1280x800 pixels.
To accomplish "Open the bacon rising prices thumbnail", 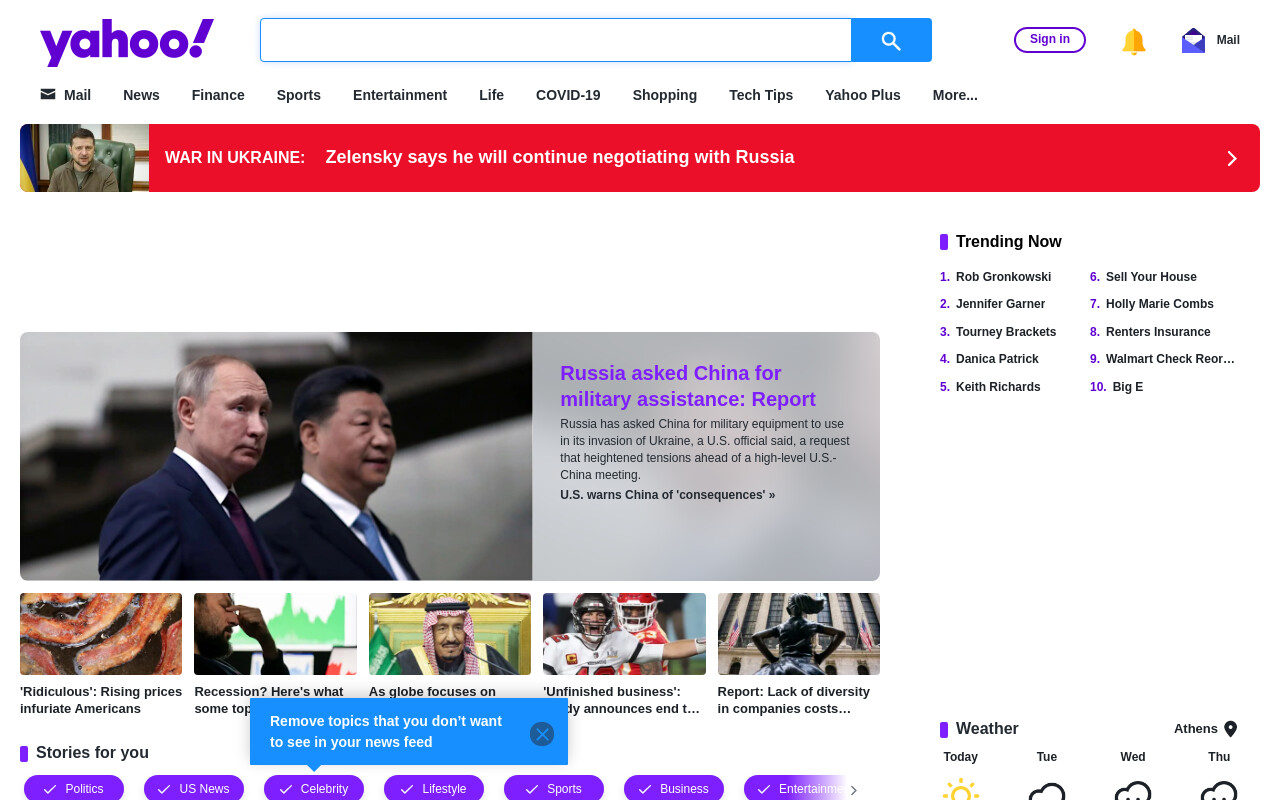I will [x=101, y=634].
